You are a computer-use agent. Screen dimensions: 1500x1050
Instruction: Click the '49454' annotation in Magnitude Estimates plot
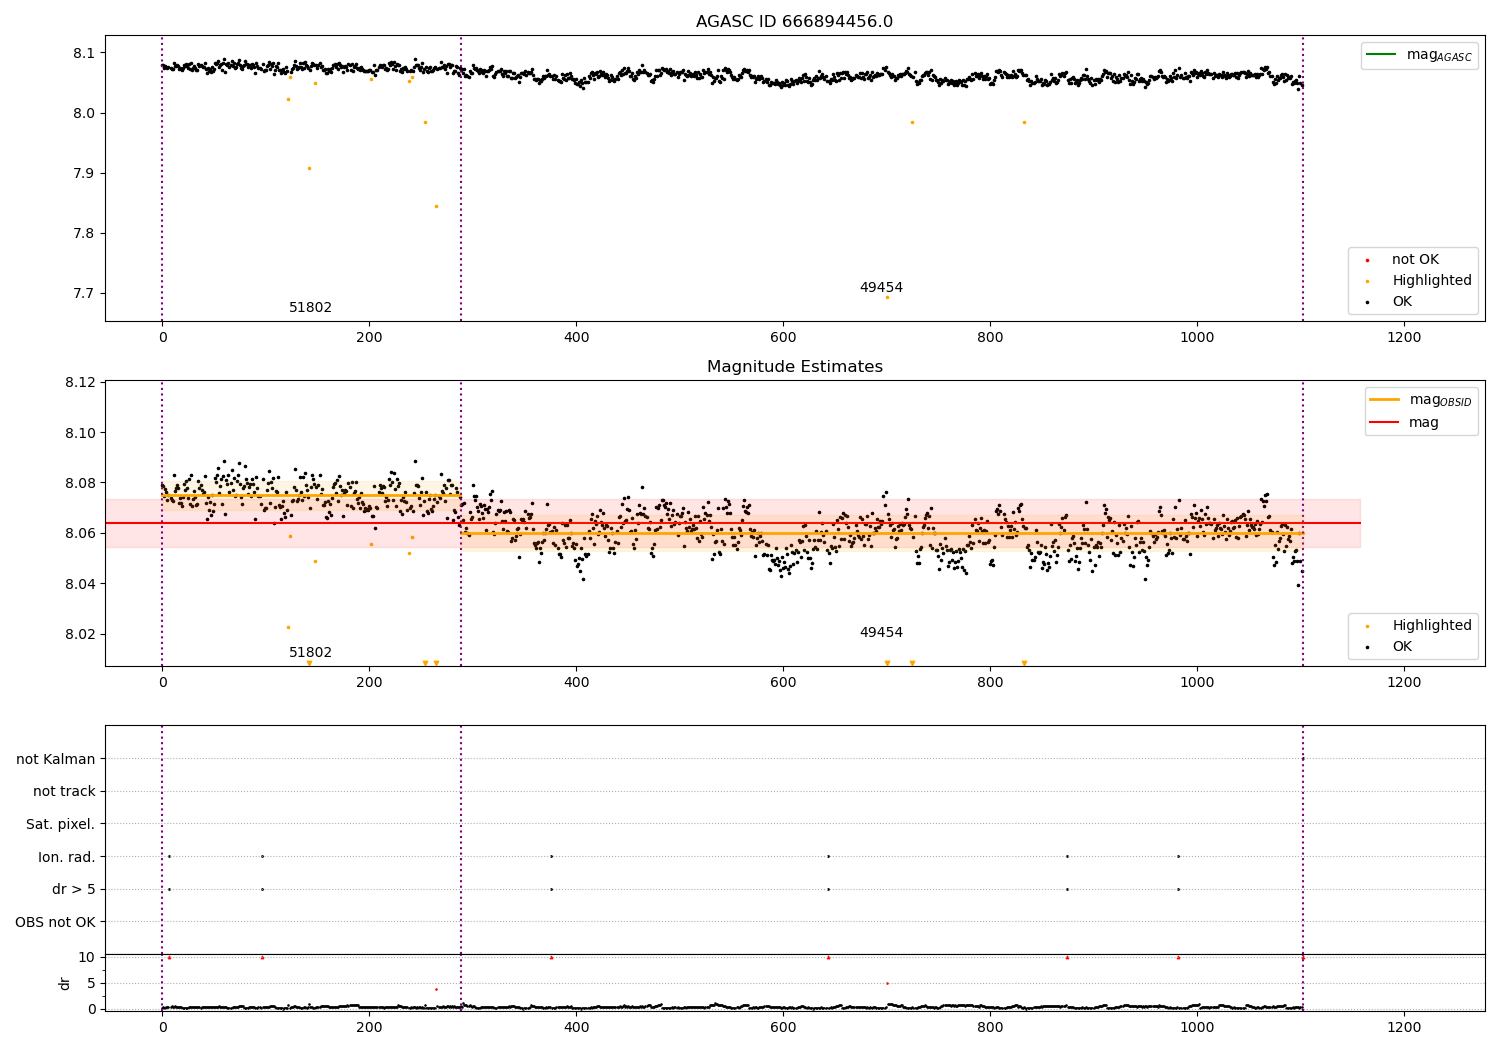(x=881, y=633)
